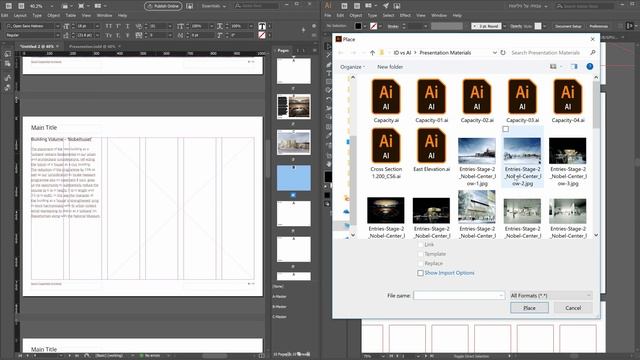Open the InDesign Table menu
Viewport: 640px width, 360px height.
71,16
